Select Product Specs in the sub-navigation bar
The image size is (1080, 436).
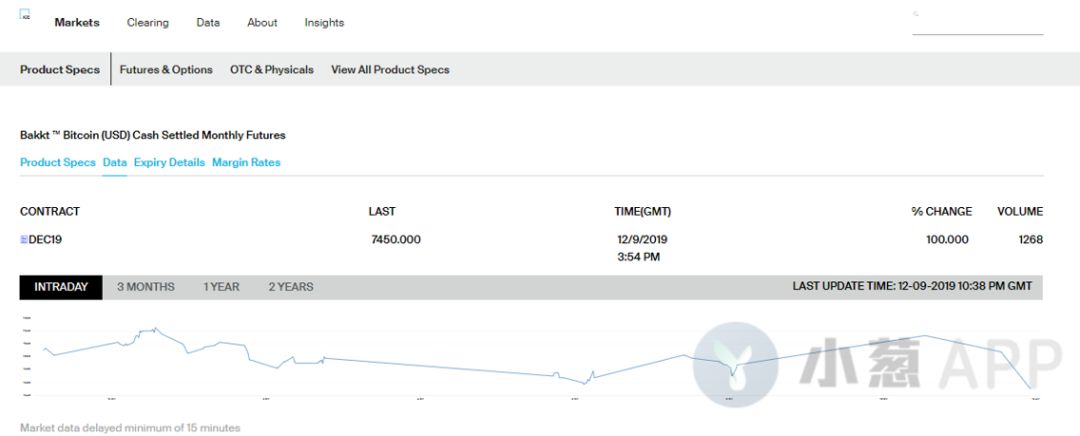point(60,70)
